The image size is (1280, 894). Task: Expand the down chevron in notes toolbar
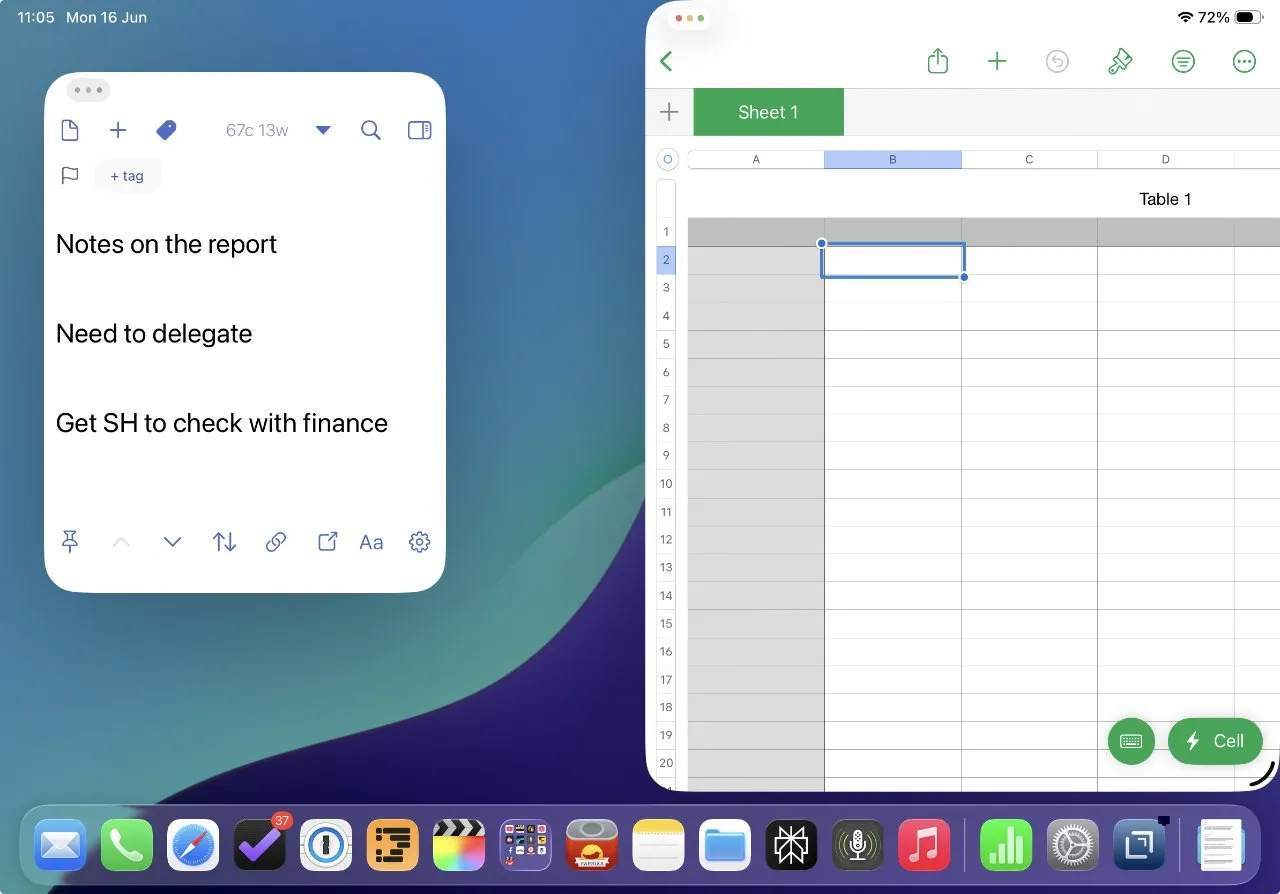pos(172,542)
